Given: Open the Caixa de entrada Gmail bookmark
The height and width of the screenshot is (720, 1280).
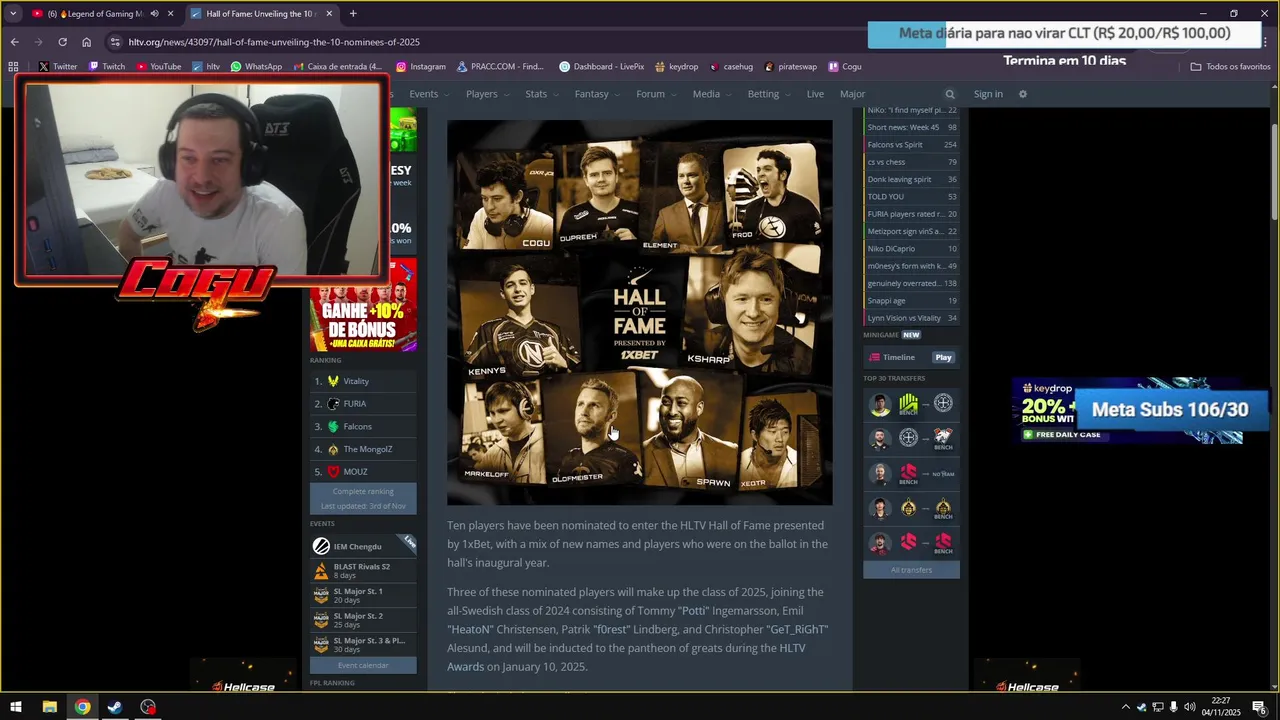Looking at the screenshot, I should 339,67.
